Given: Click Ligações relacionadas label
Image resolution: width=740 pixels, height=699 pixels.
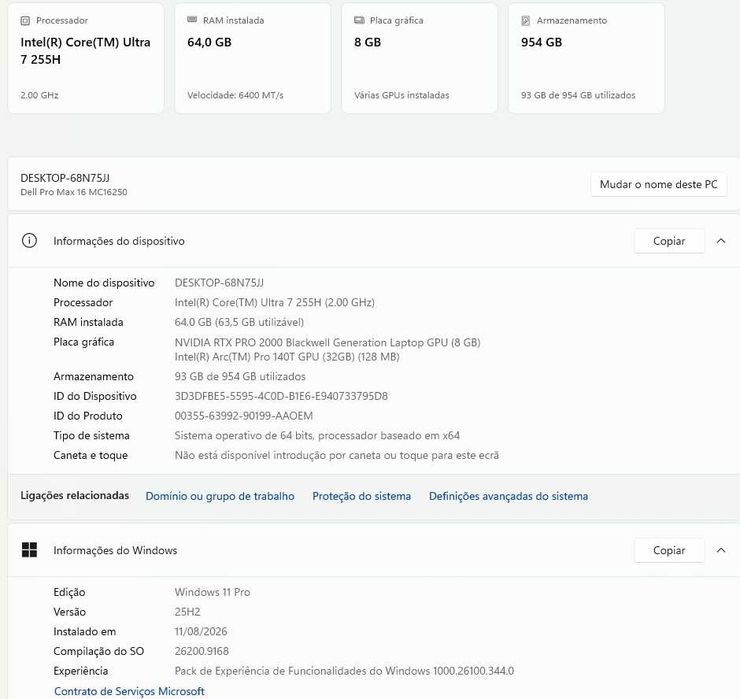Looking at the screenshot, I should coord(75,496).
